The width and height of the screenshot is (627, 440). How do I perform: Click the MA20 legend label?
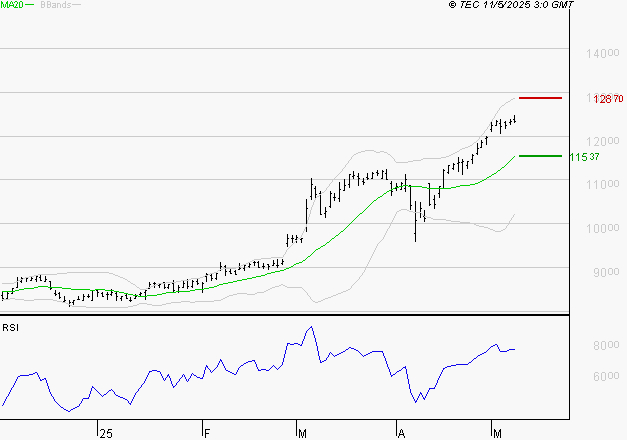tap(11, 6)
